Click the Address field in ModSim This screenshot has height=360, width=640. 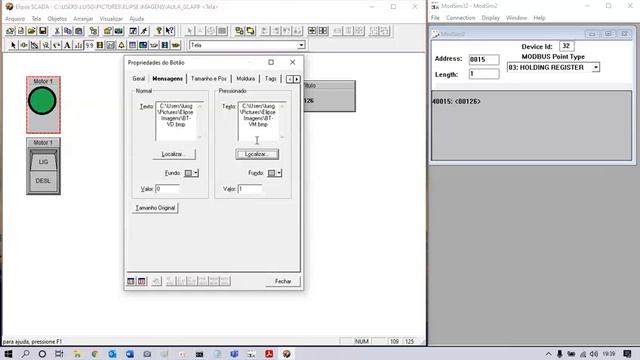484,59
